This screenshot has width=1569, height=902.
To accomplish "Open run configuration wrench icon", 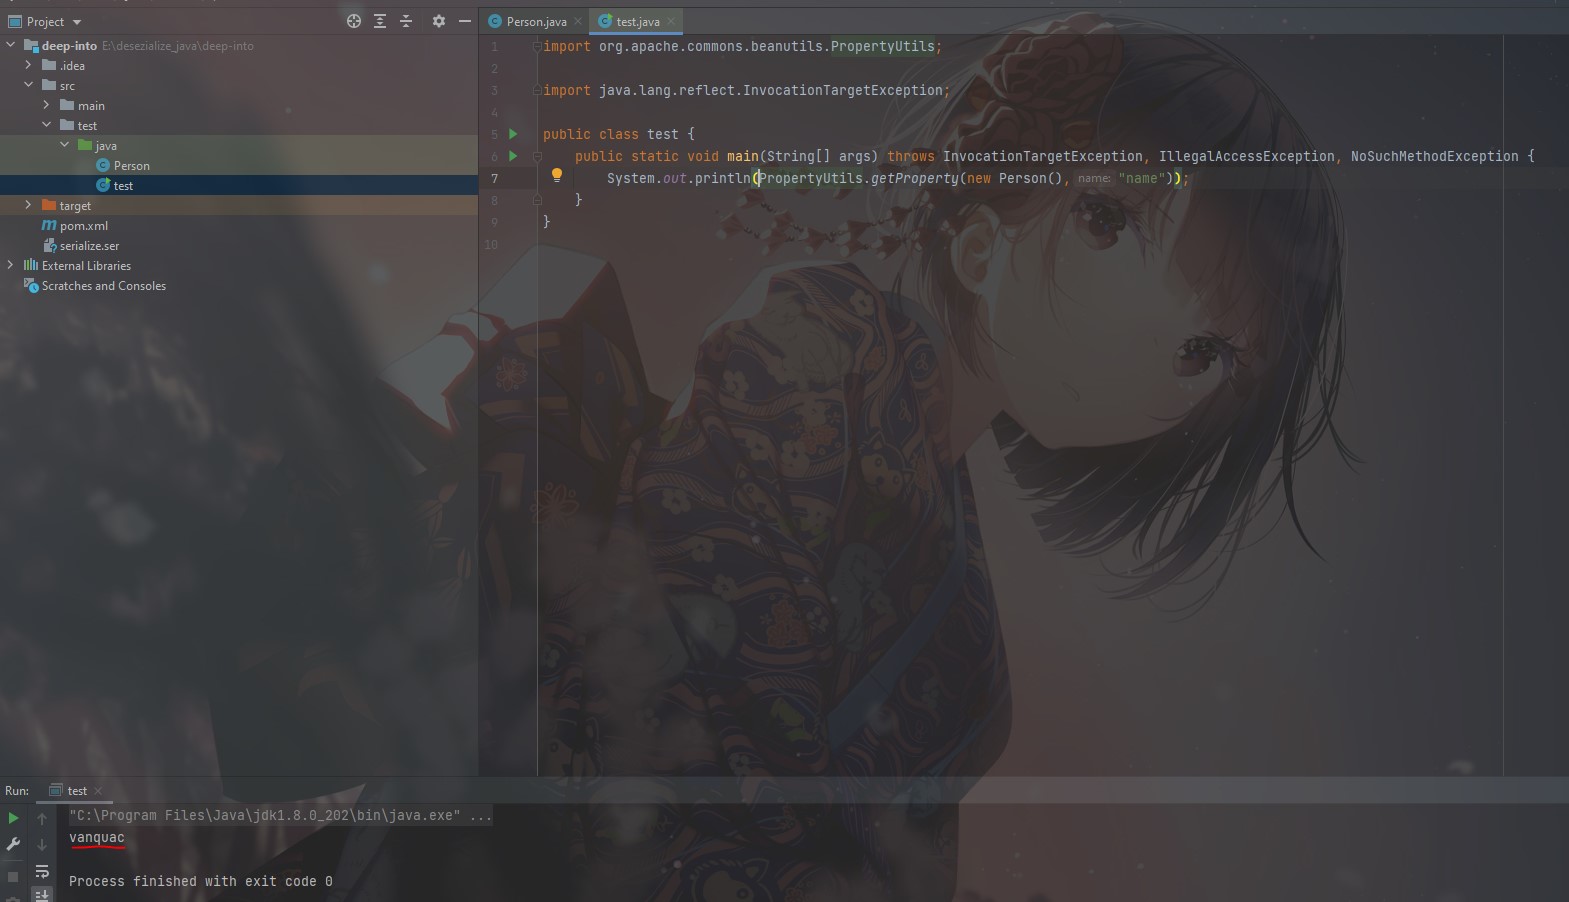I will pos(13,845).
